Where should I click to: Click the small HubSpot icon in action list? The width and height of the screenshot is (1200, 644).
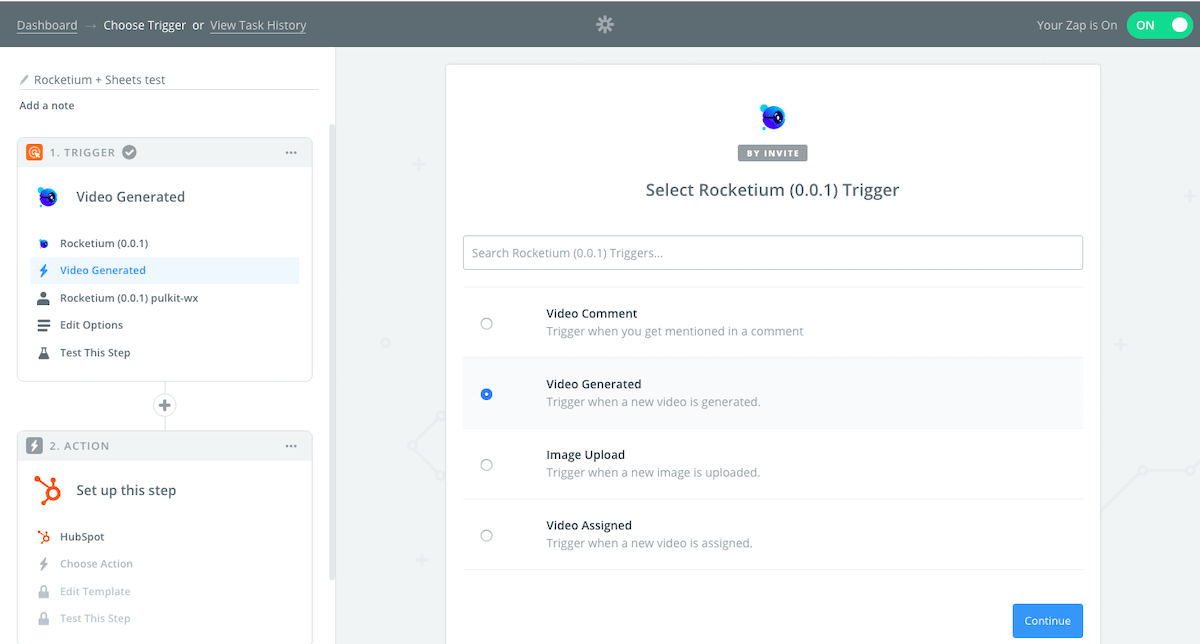coord(43,537)
